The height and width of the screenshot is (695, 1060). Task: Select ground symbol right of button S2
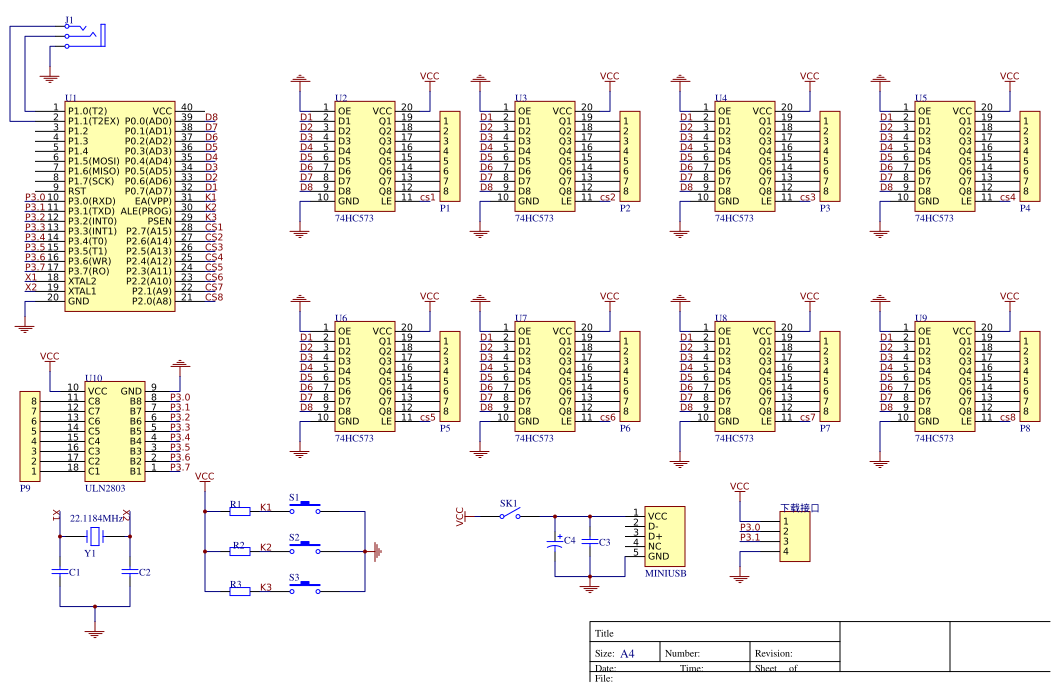[377, 552]
